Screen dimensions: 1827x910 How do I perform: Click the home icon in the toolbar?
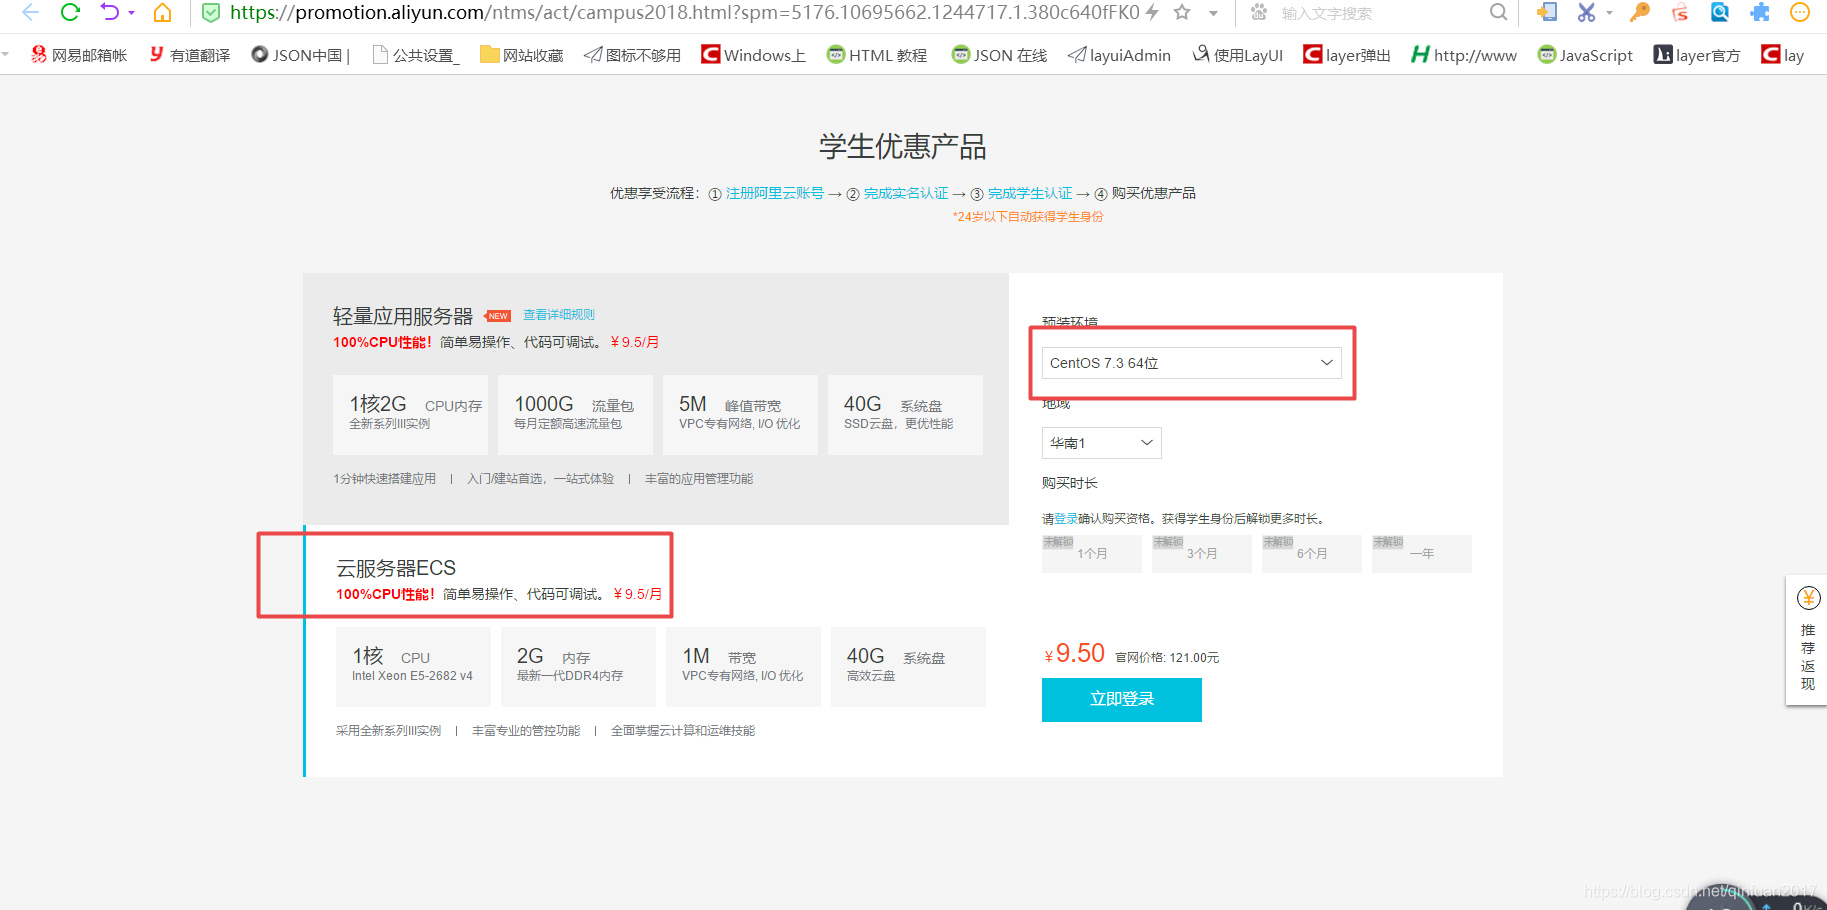[x=162, y=14]
